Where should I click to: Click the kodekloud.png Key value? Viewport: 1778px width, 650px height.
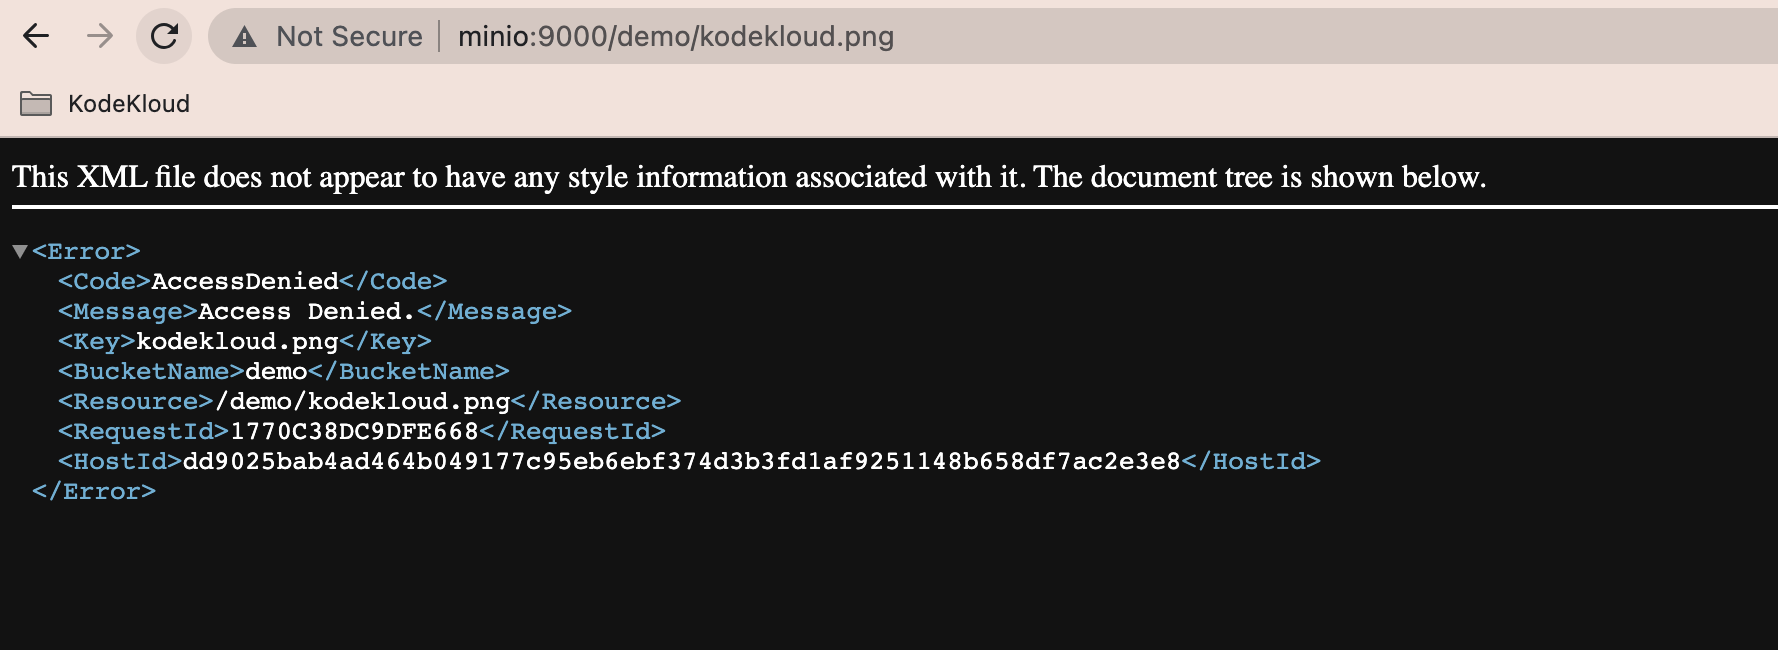[x=237, y=341]
